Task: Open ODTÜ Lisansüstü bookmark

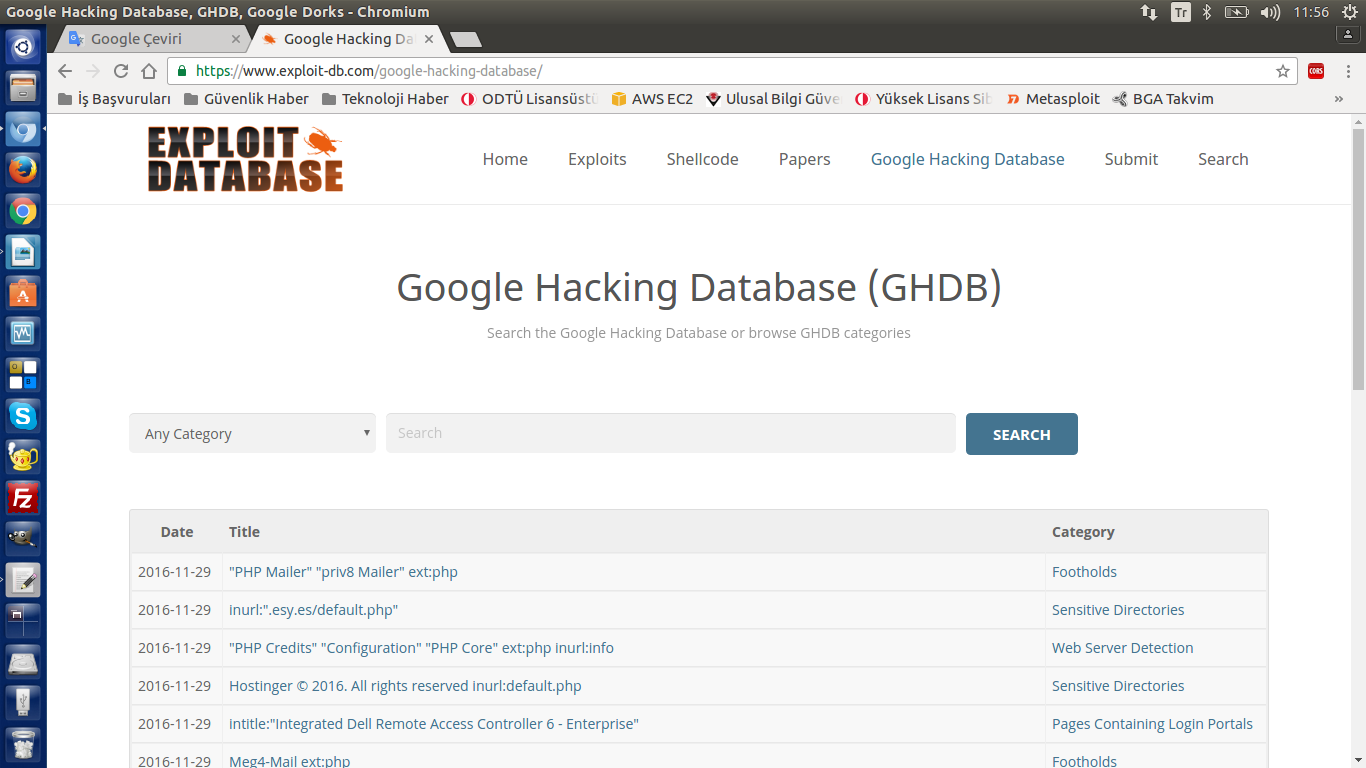Action: [529, 99]
